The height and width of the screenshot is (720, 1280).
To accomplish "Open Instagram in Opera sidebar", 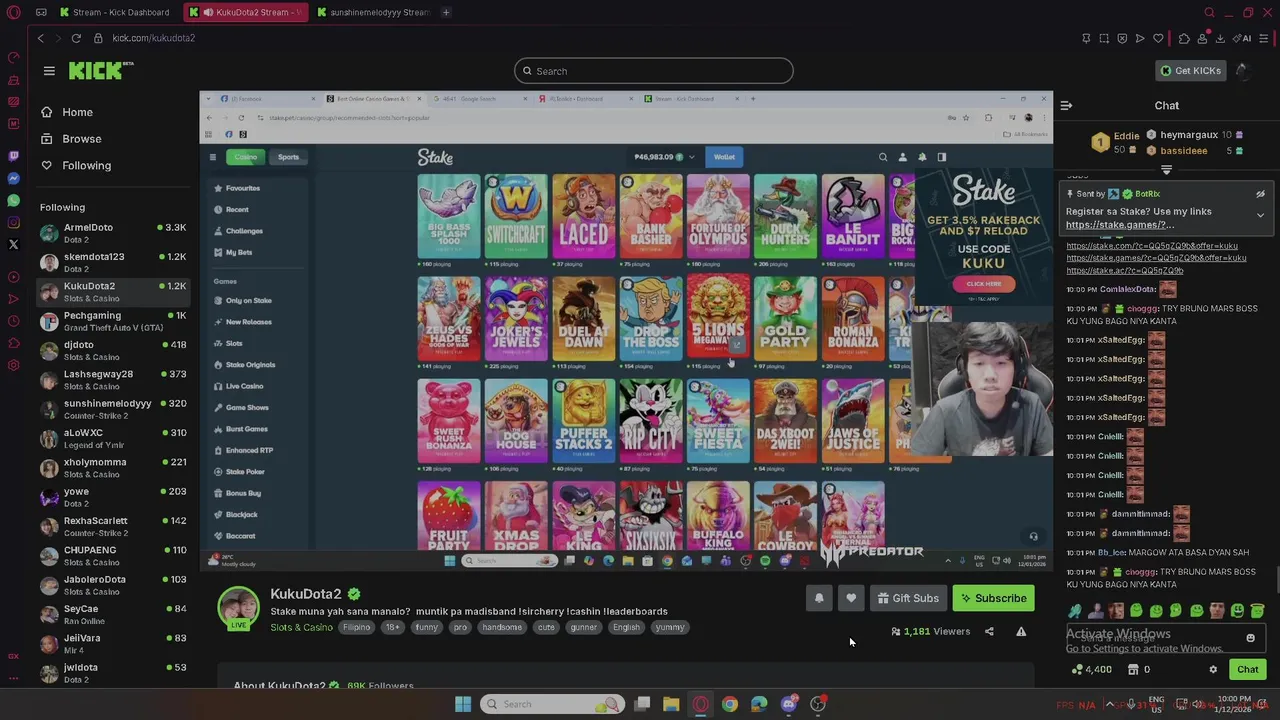I will (x=13, y=222).
